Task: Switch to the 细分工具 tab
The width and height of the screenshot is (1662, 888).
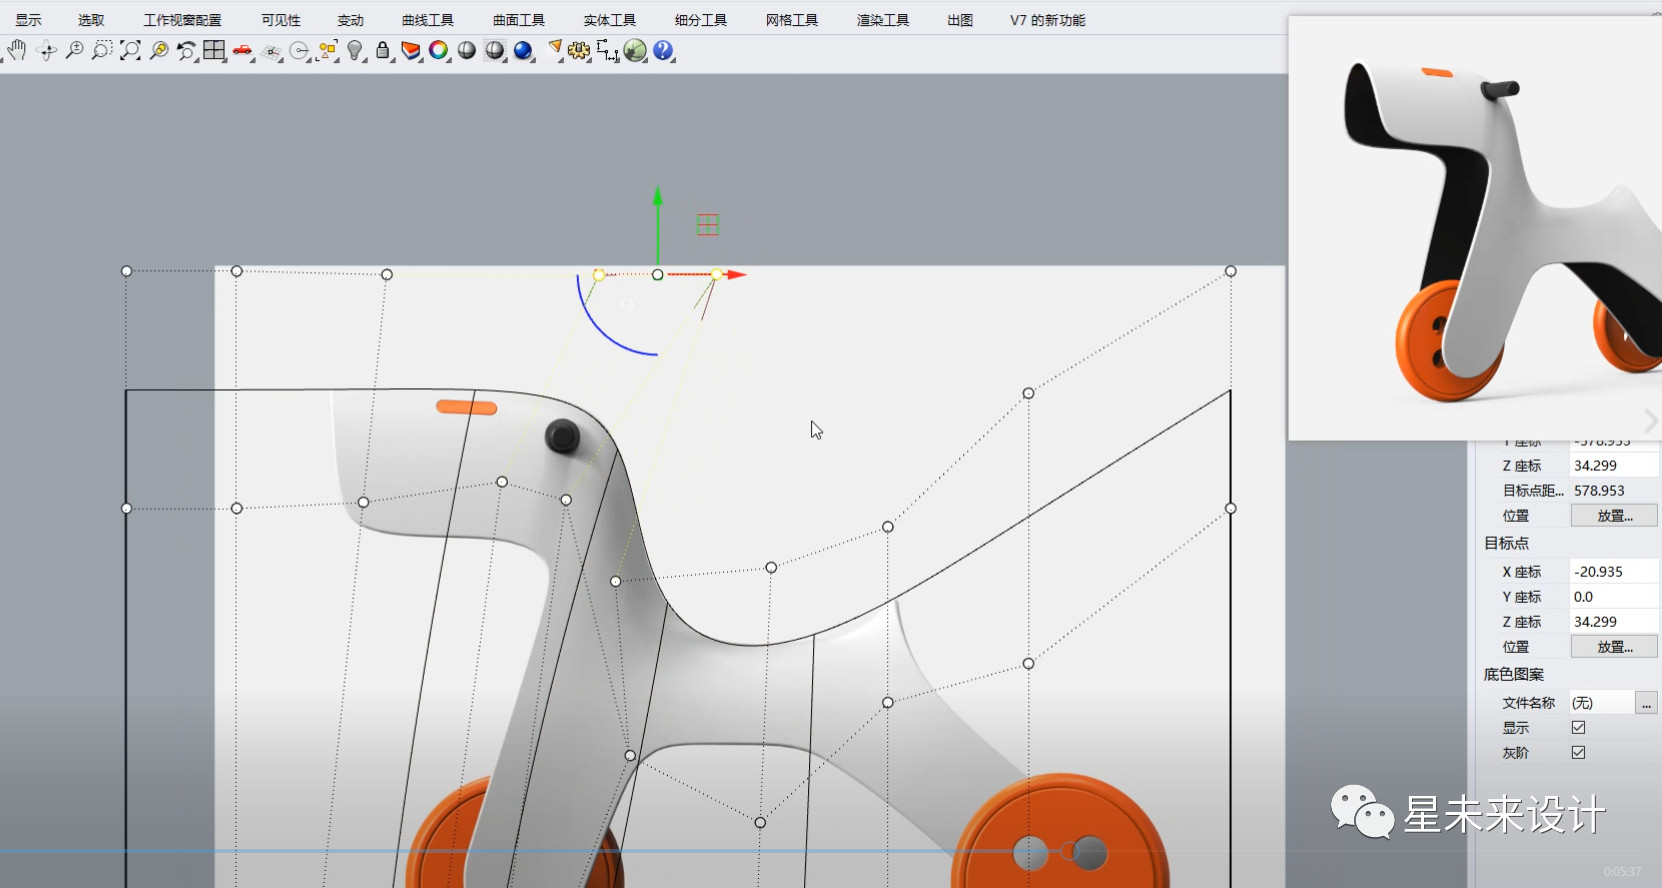Action: point(701,20)
